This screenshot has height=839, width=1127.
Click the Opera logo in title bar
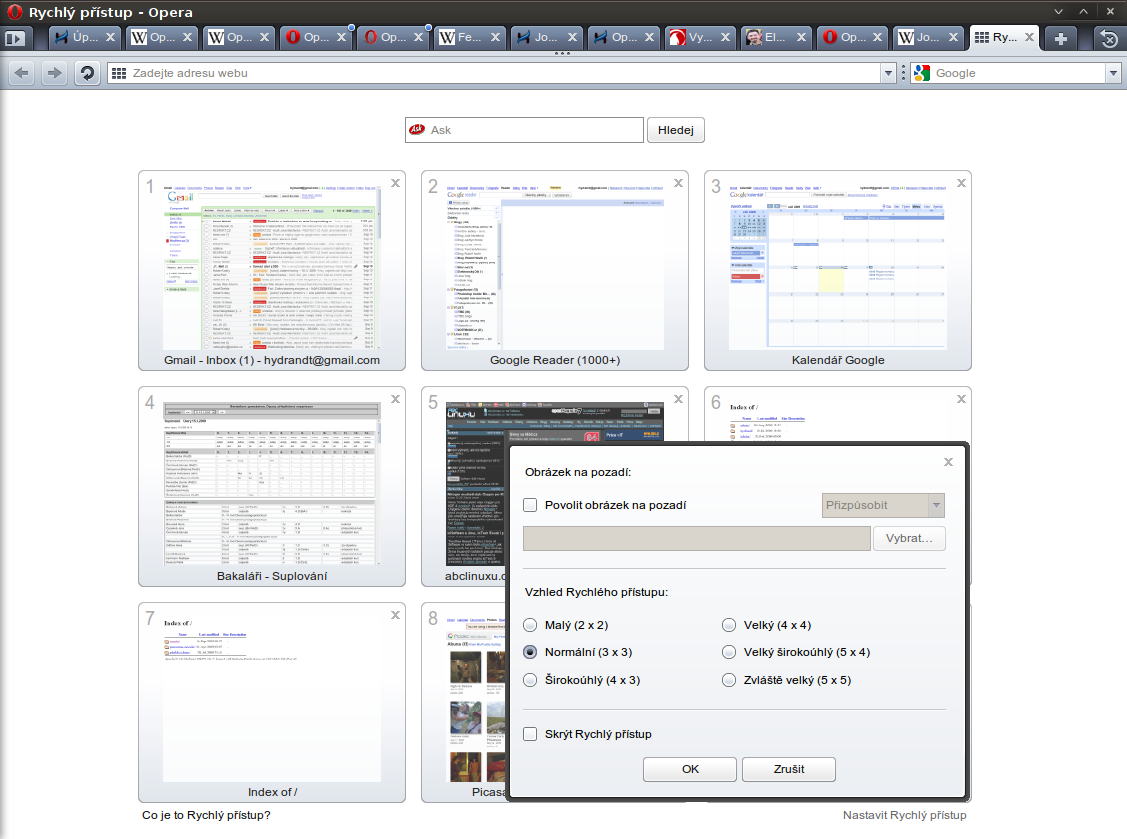14,12
